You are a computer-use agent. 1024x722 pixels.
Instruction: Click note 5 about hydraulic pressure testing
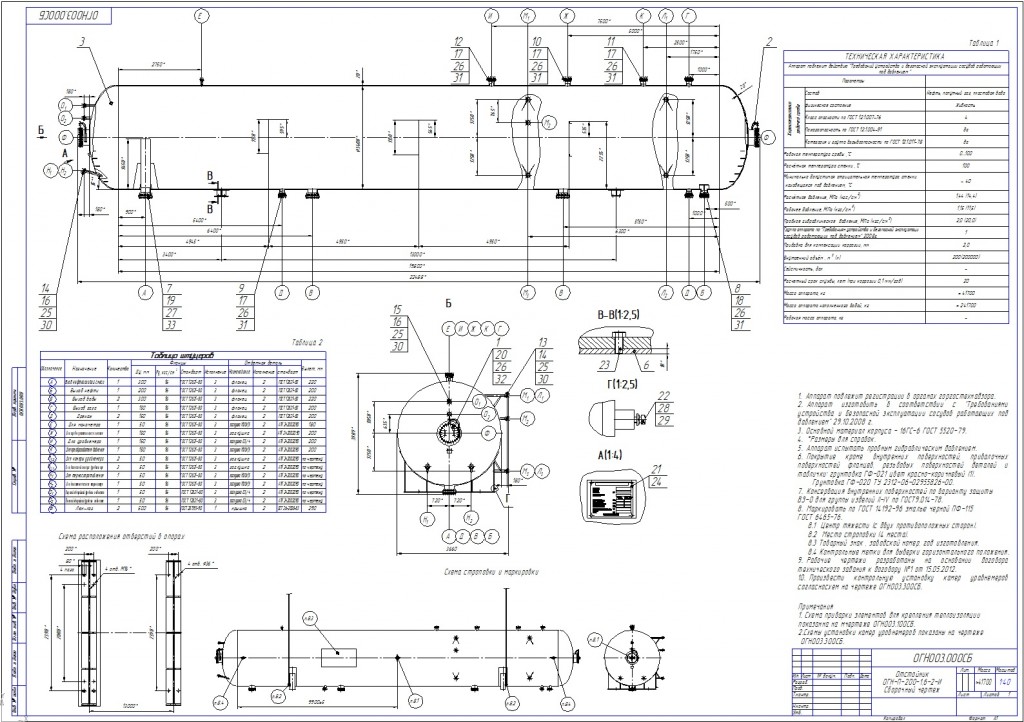[x=887, y=448]
